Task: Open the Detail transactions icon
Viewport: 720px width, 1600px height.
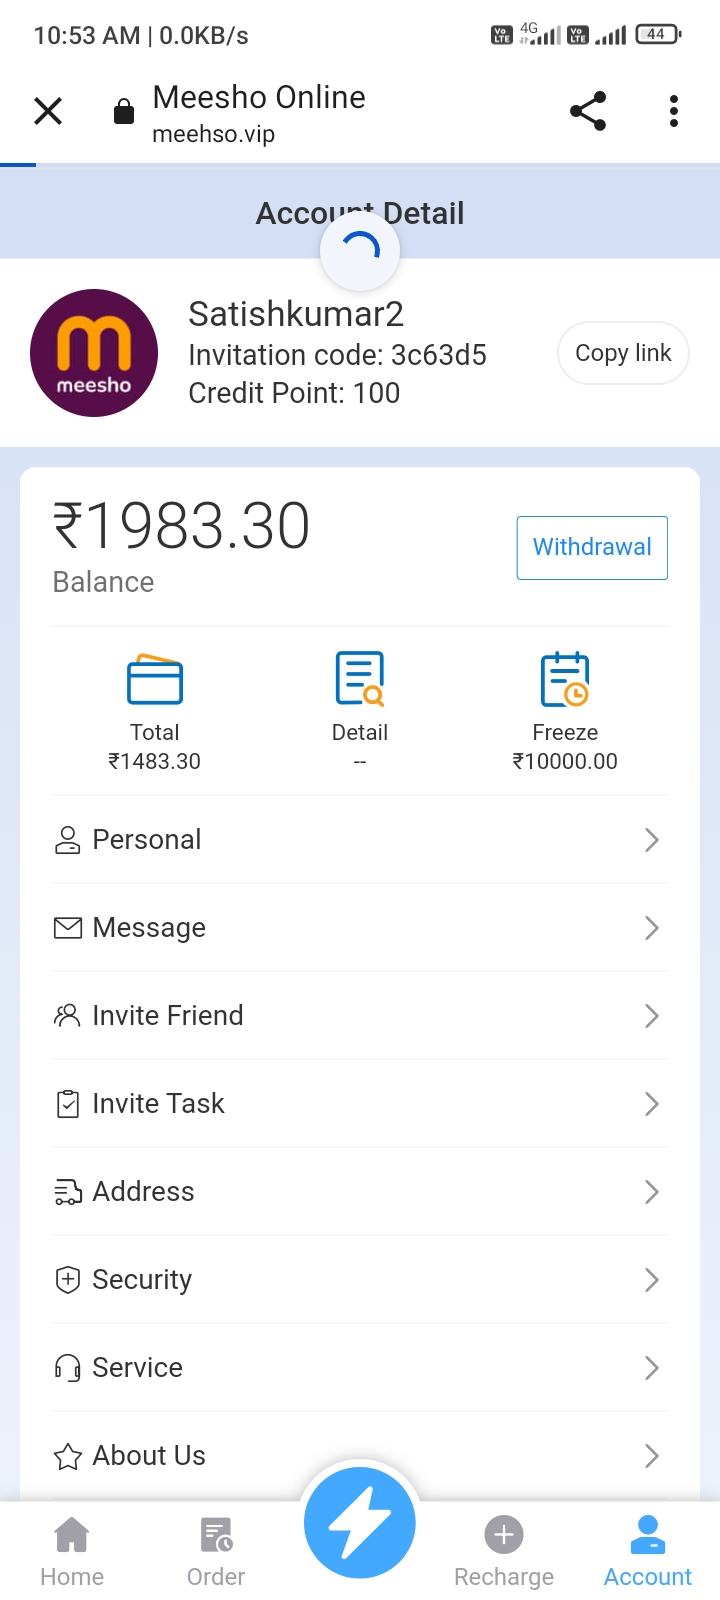Action: [x=360, y=680]
